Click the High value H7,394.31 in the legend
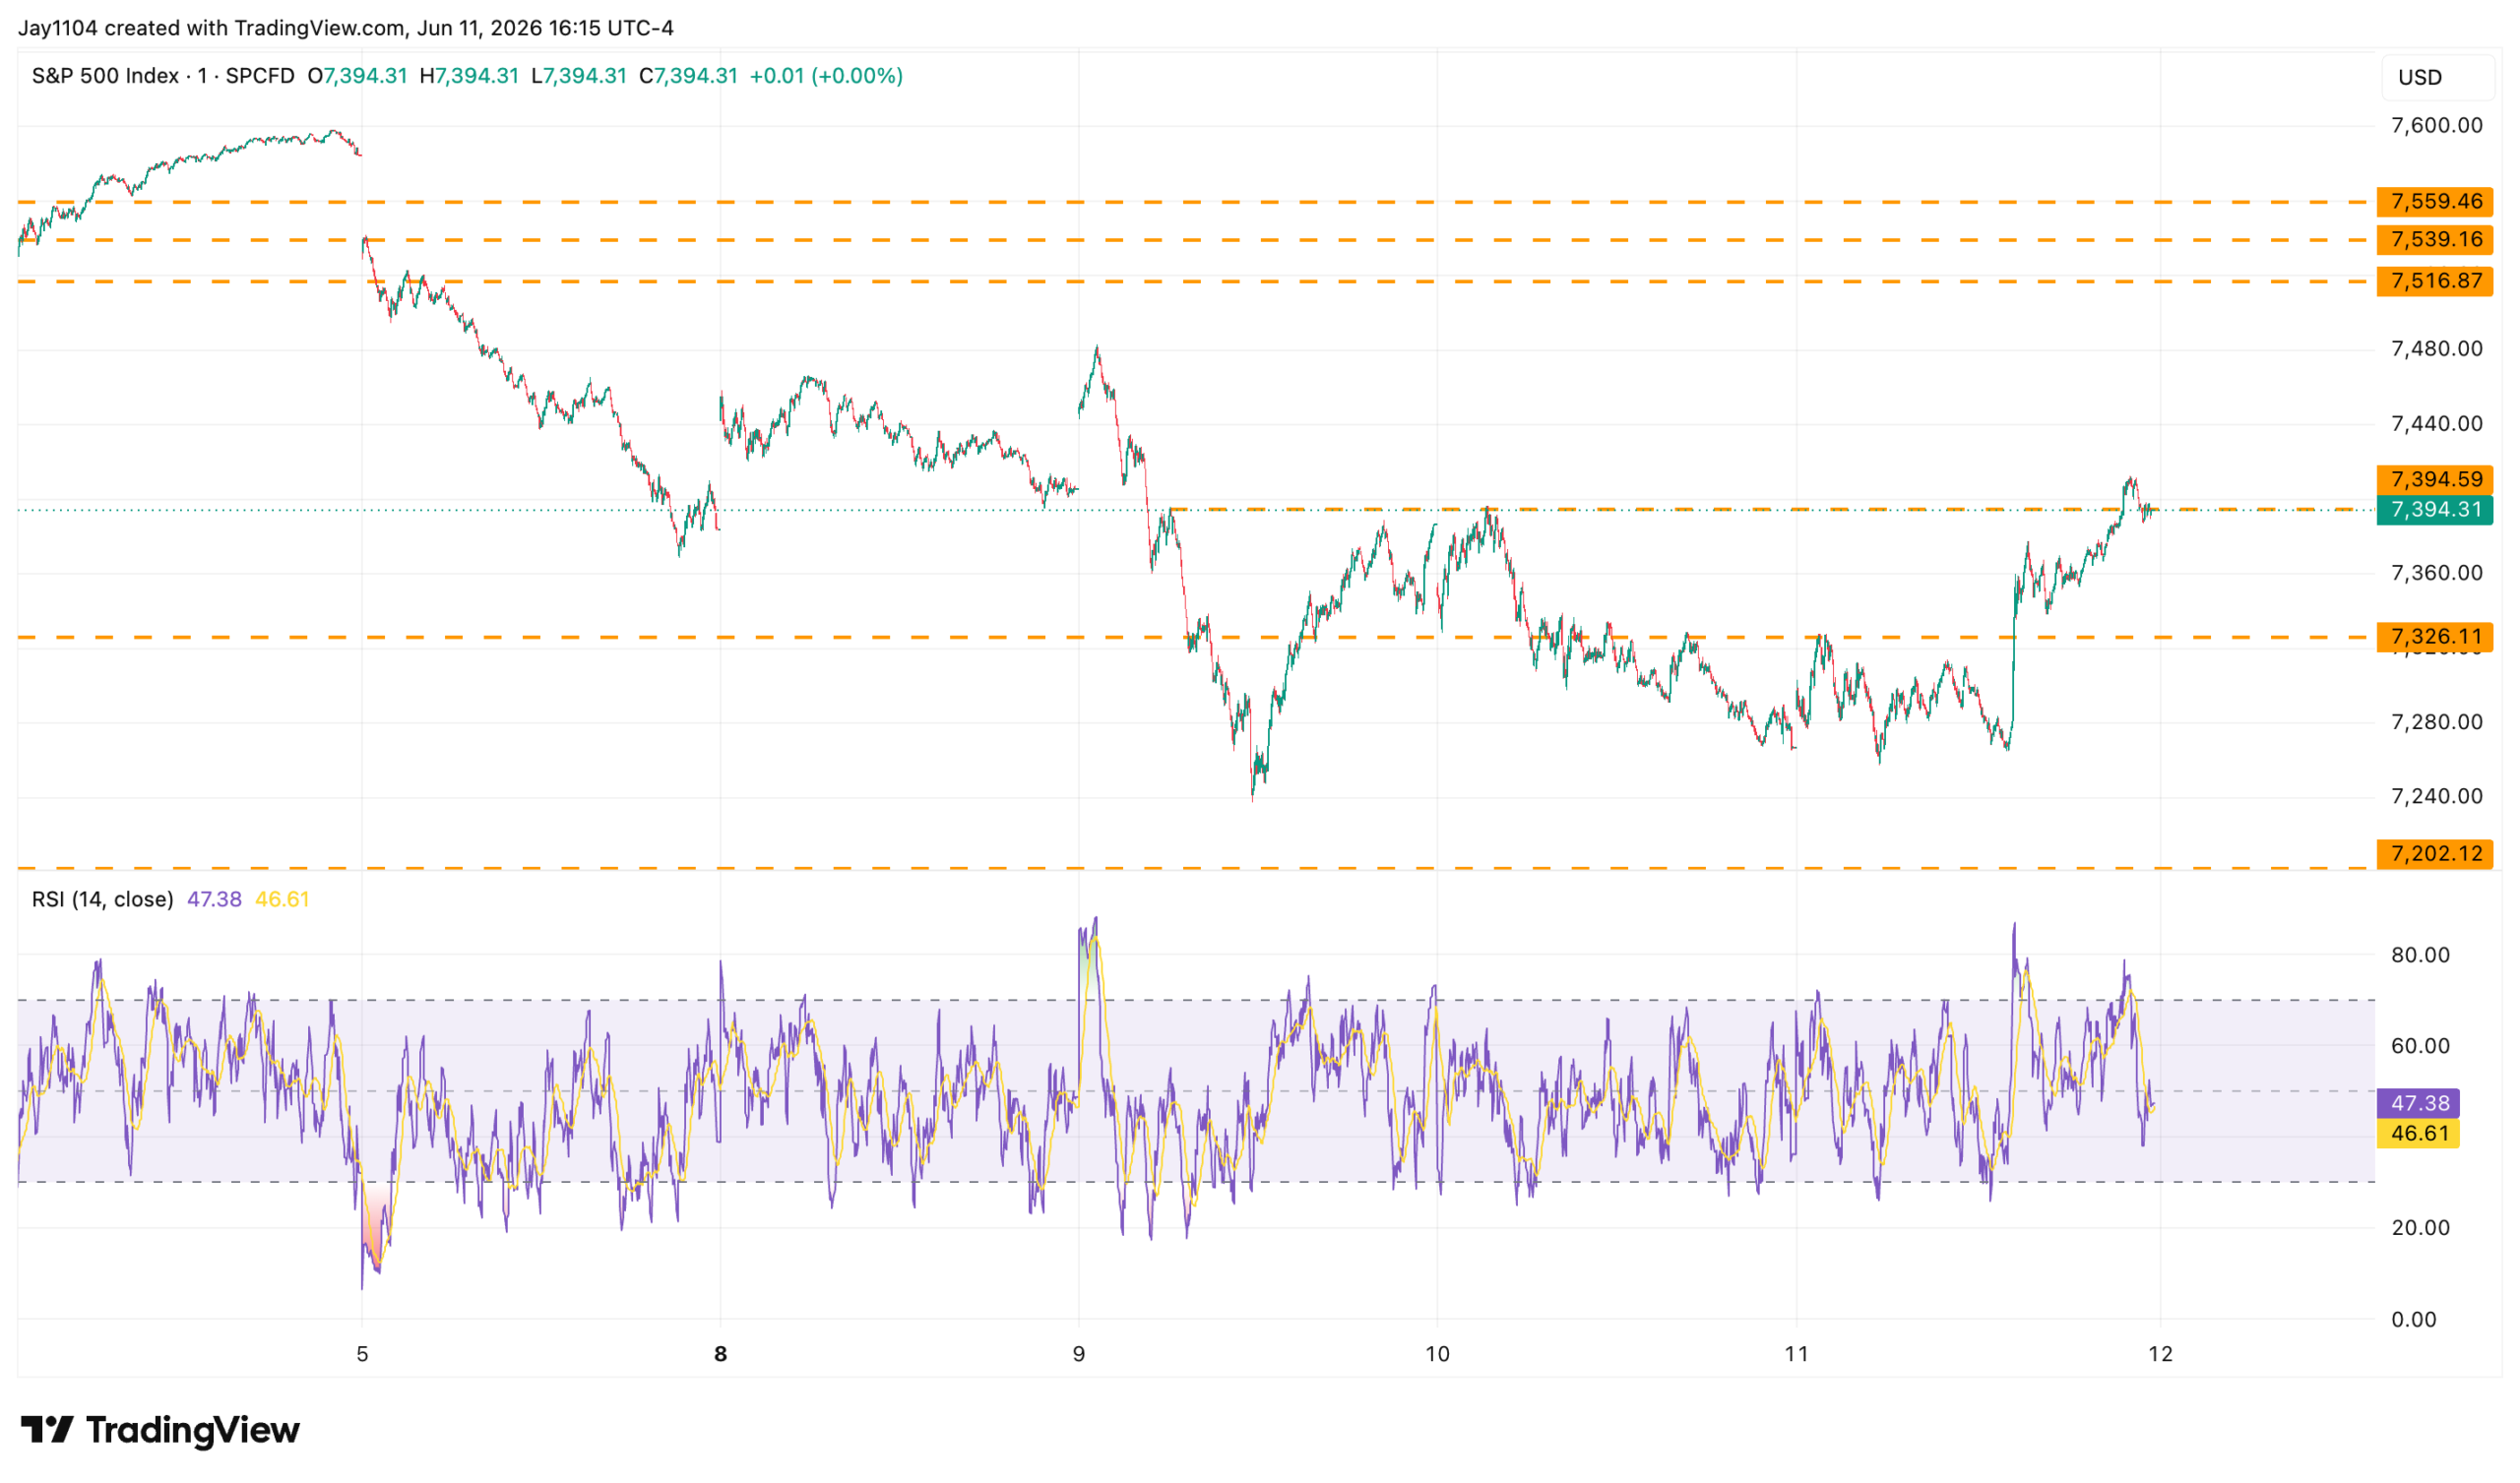Screen dimensions: 2520x1483 pyautogui.click(x=469, y=76)
